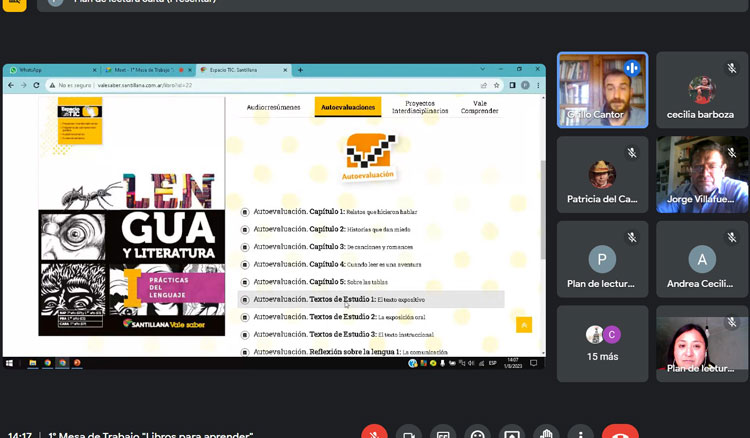This screenshot has height=438, width=750.
Task: Click the share page icon in address bar
Action: tap(484, 85)
